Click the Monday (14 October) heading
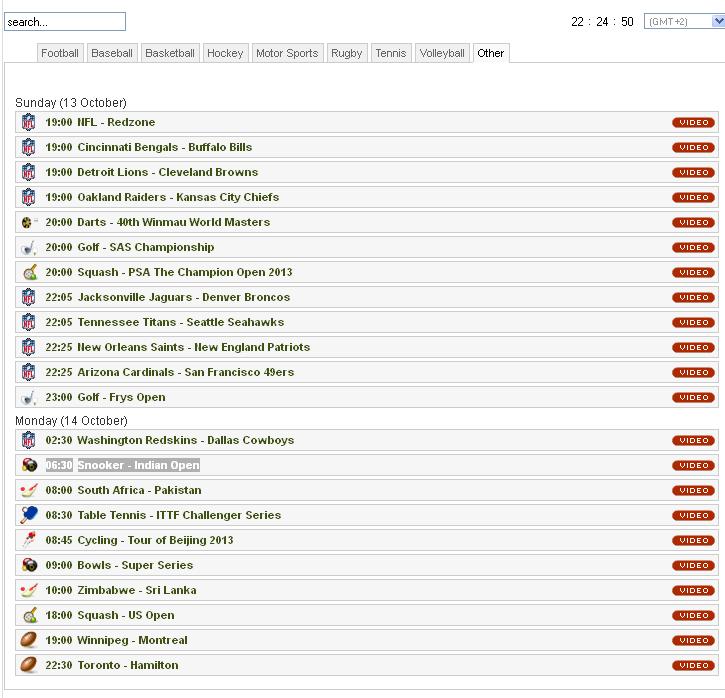Image resolution: width=725 pixels, height=698 pixels. pos(71,421)
